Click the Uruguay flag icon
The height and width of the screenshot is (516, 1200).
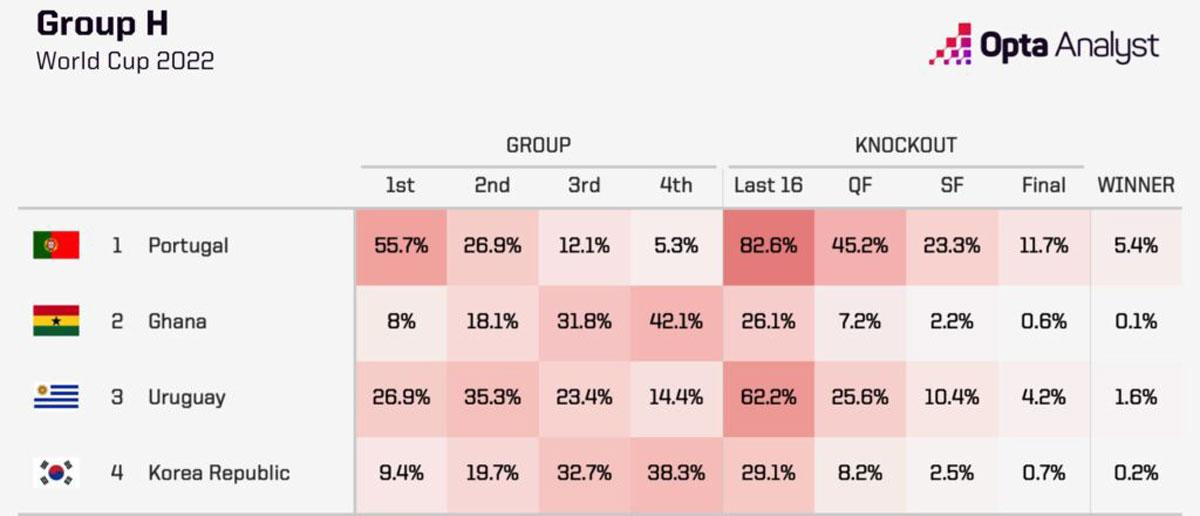[x=55, y=397]
